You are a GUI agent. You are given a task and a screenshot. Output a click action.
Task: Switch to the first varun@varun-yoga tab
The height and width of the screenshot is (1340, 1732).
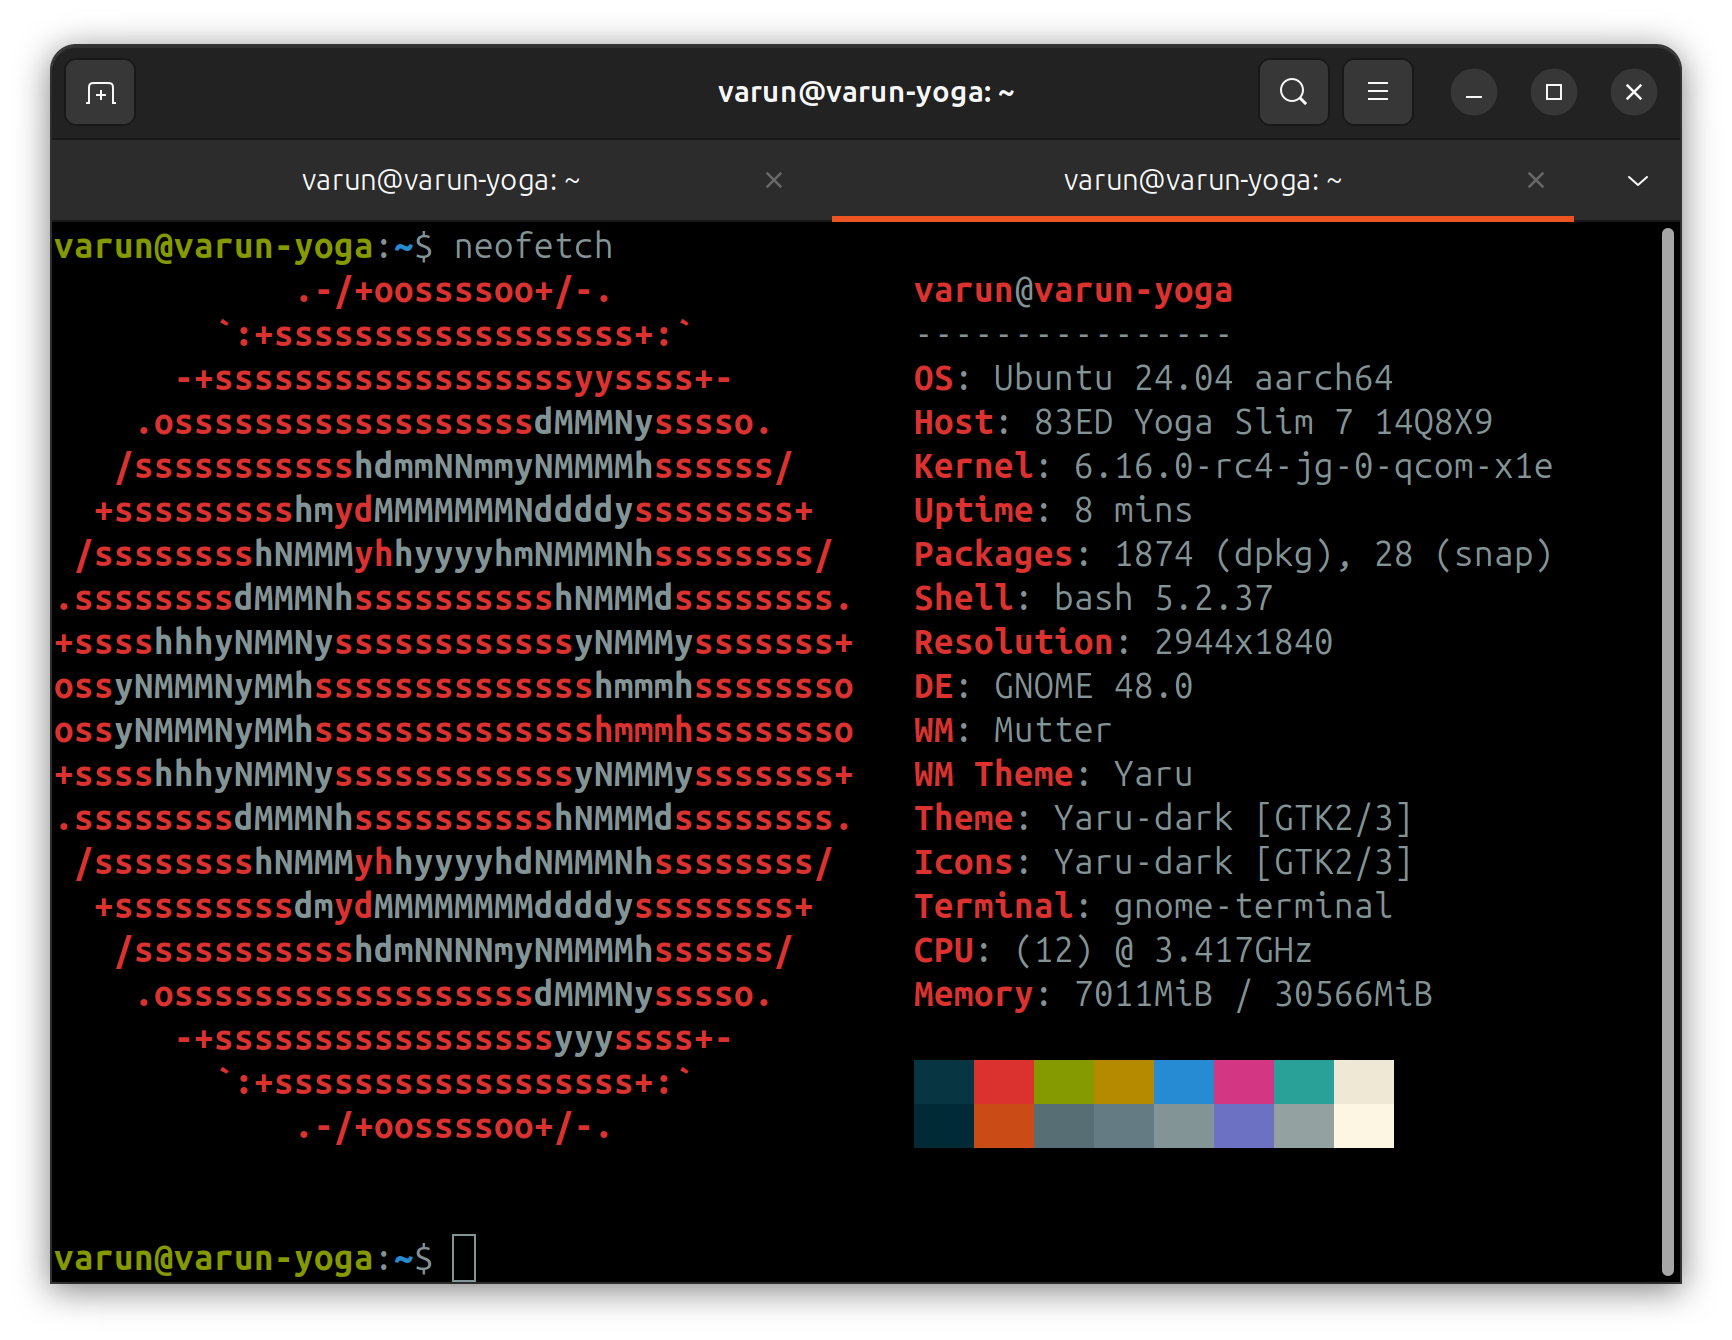(x=441, y=180)
